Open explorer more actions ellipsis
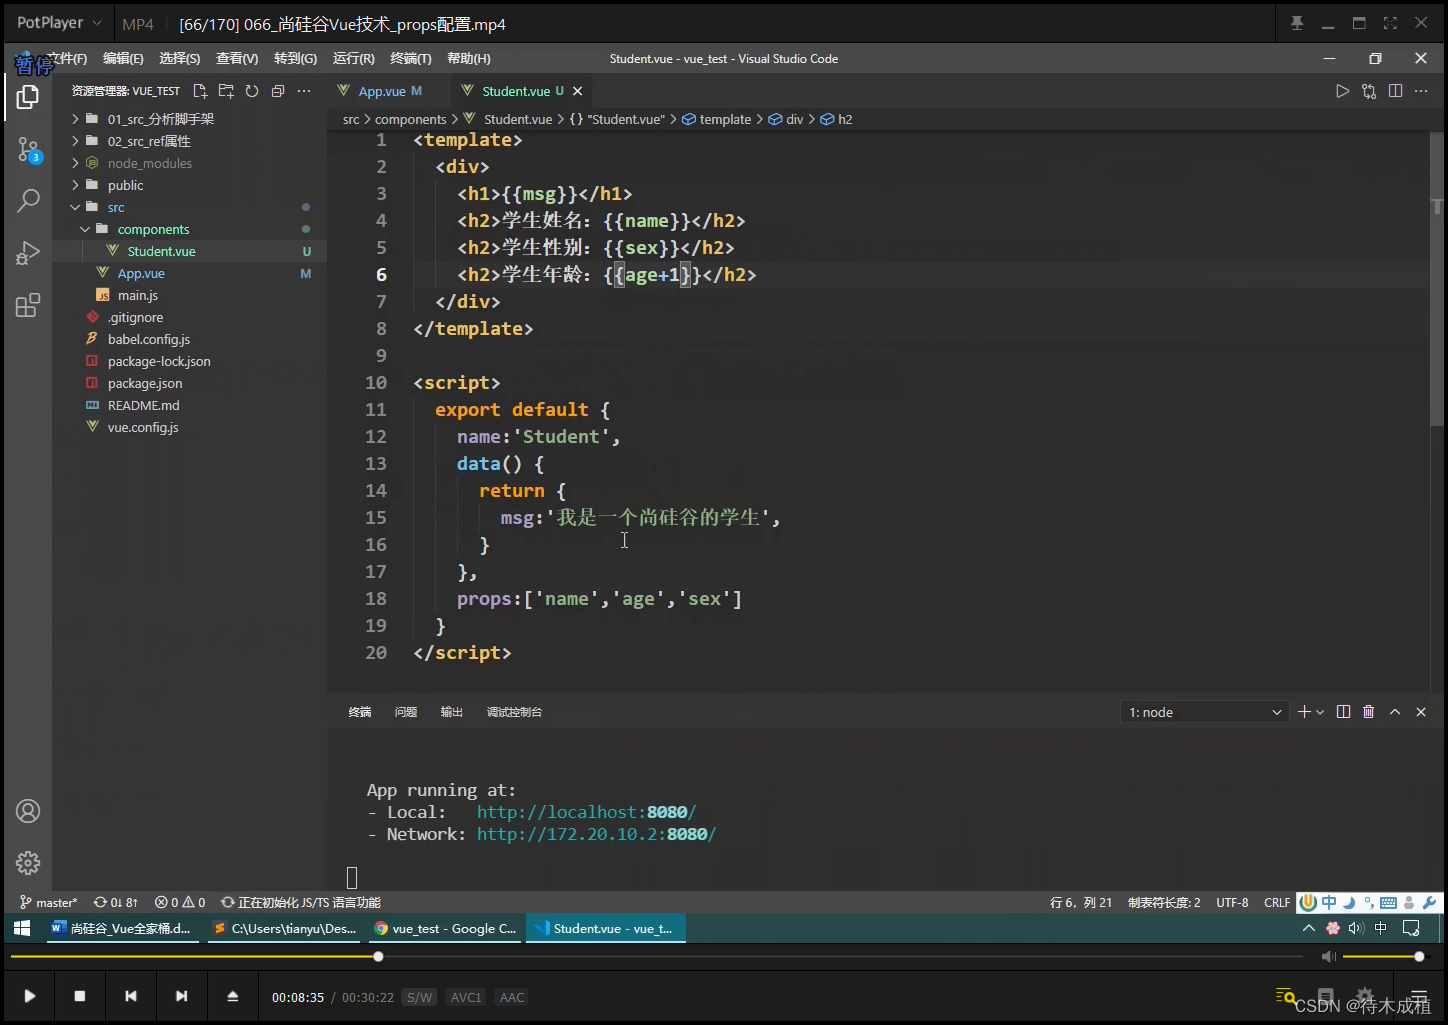The height and width of the screenshot is (1025, 1448). (304, 91)
